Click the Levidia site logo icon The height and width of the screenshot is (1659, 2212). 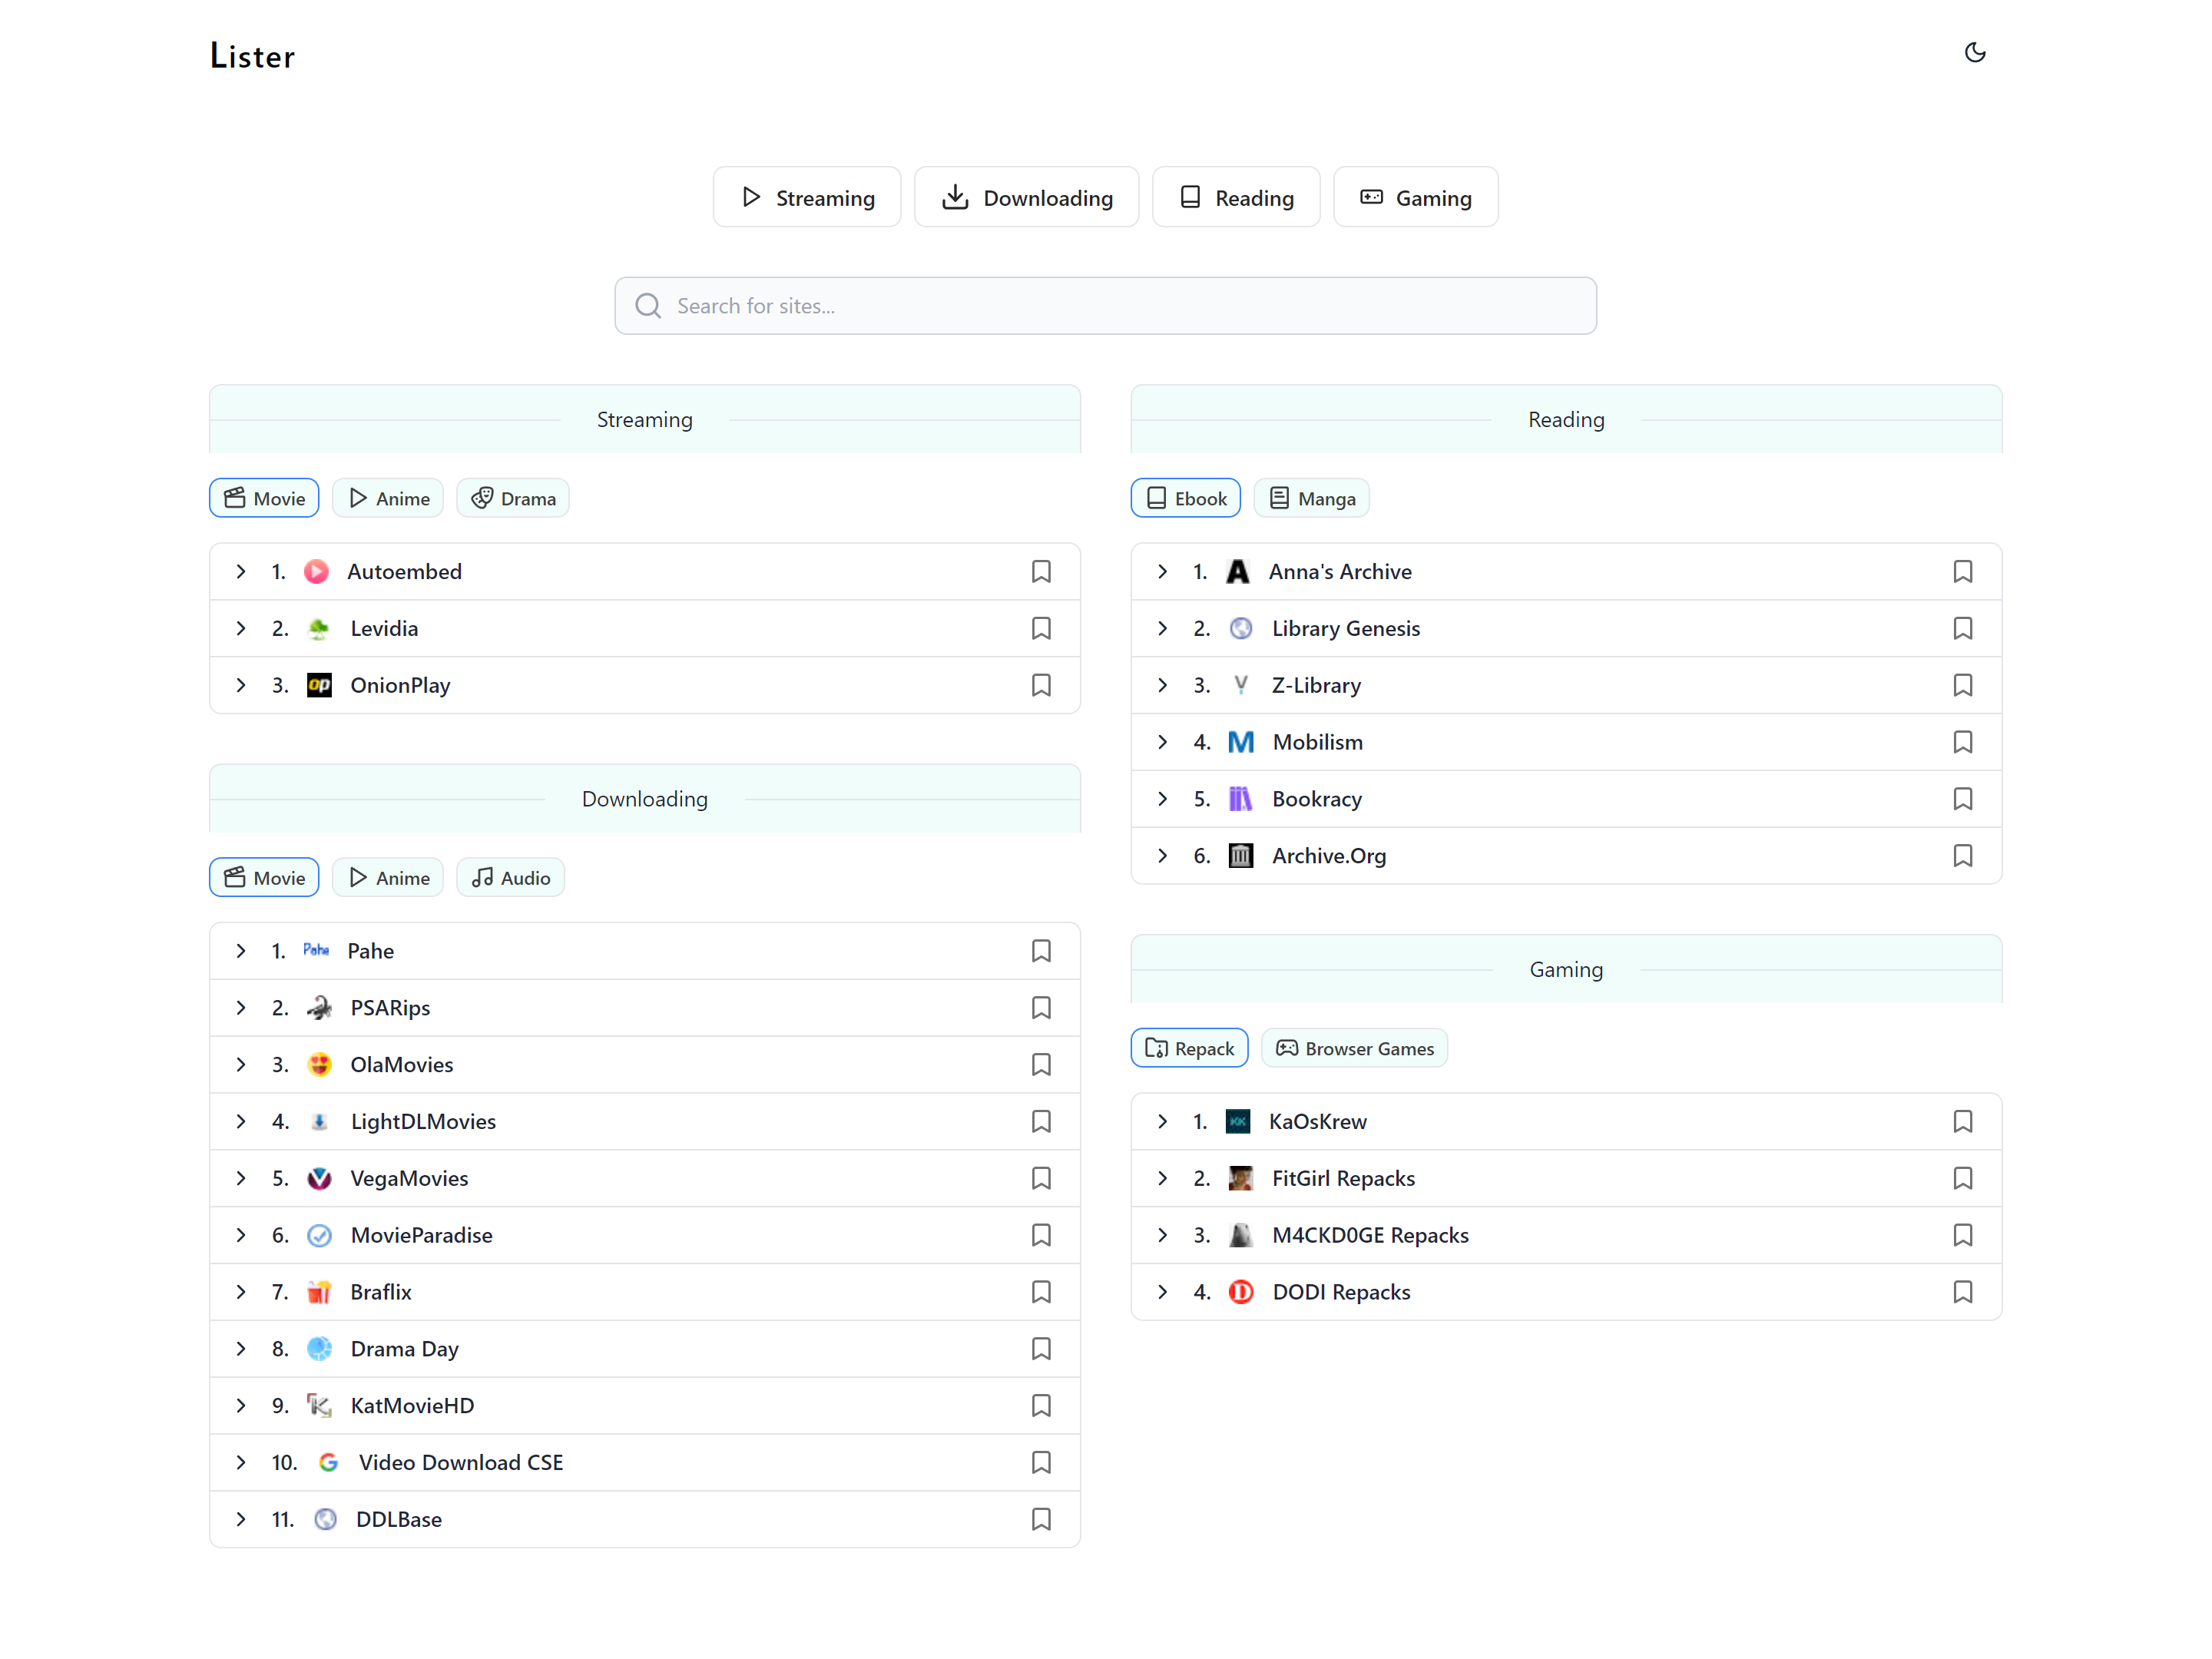[x=319, y=629]
